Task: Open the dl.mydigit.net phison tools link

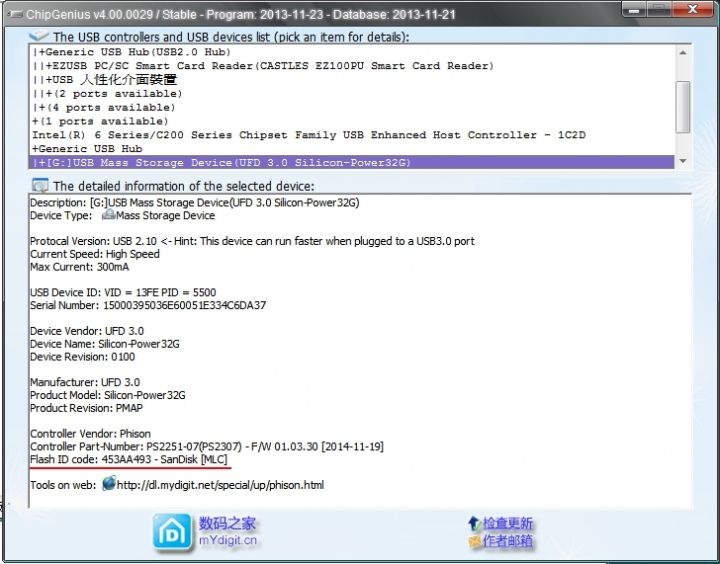Action: tap(220, 485)
